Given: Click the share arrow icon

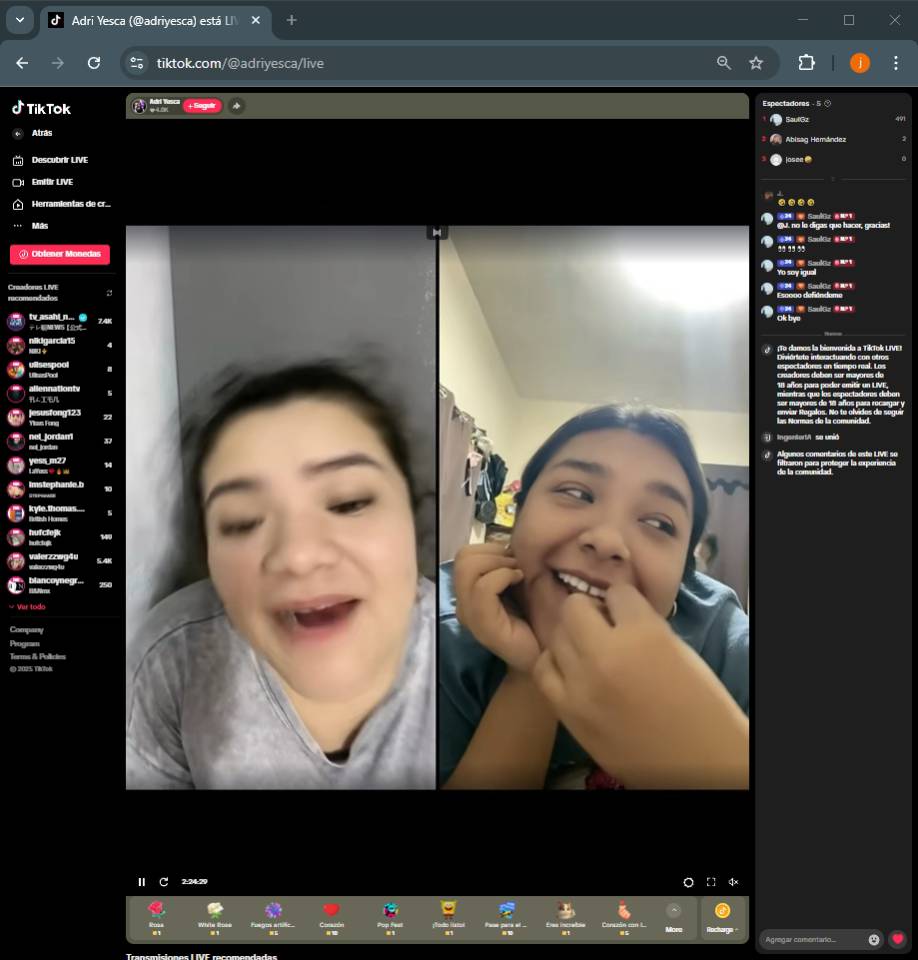Looking at the screenshot, I should tap(236, 106).
